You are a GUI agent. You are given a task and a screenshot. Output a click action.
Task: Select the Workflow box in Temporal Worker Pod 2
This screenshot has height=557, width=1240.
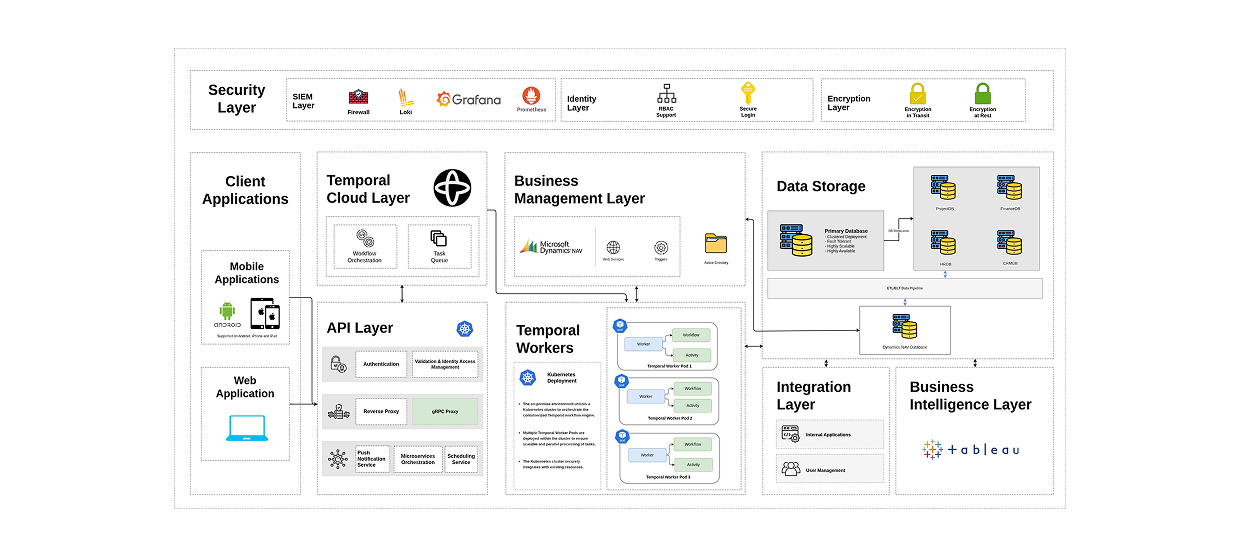(x=692, y=388)
